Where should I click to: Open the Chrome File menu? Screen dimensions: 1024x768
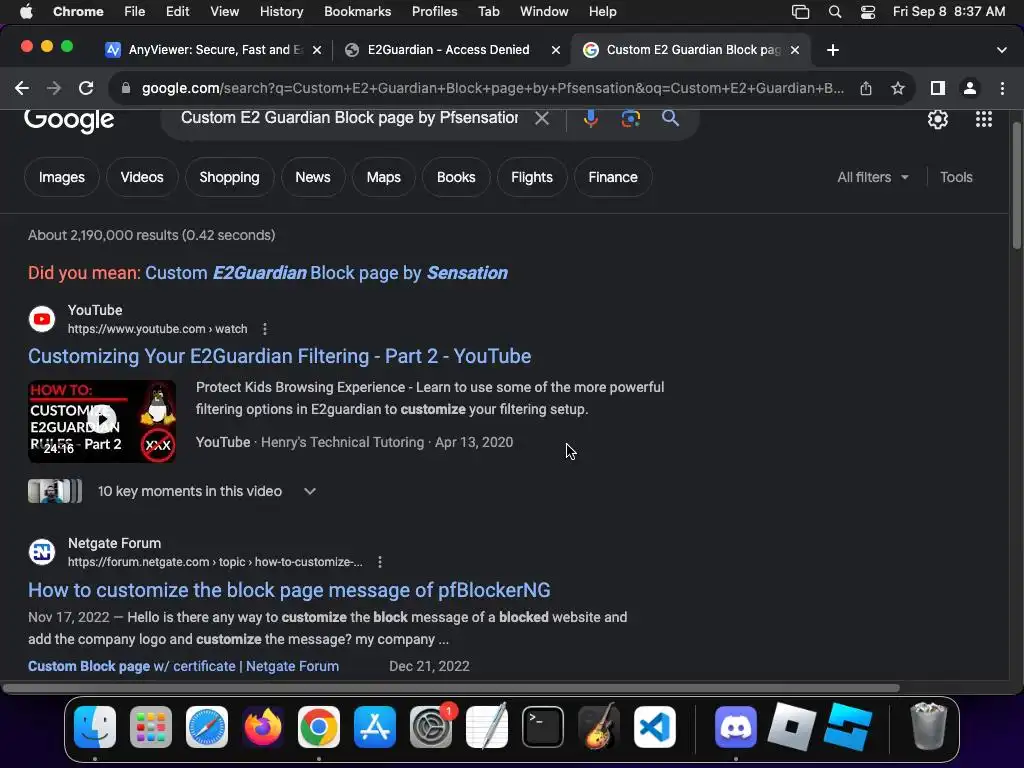[135, 12]
